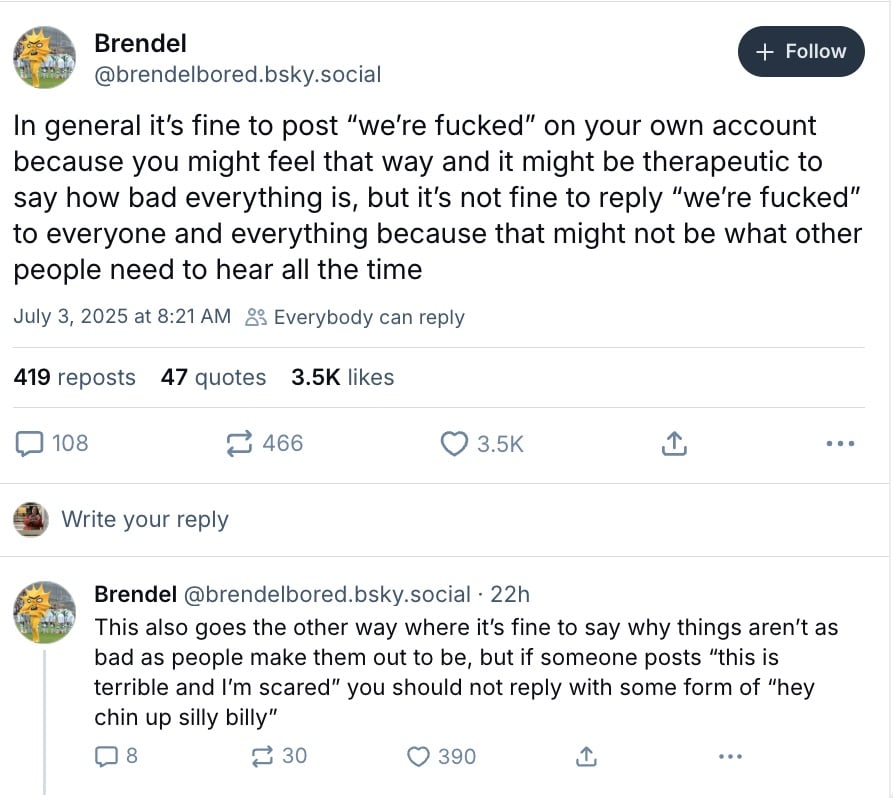Screen dimensions: 894x798
Task: Open the Everybody can reply settings
Action: (356, 317)
